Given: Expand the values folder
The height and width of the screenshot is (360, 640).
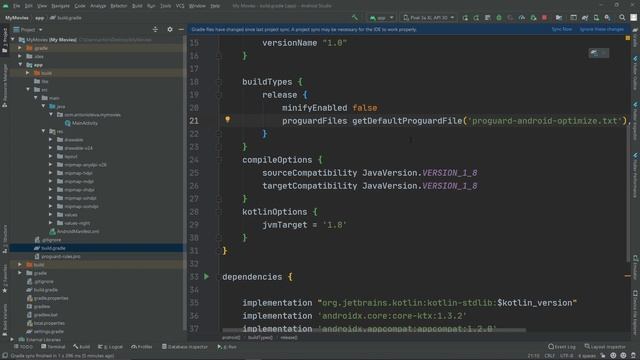Looking at the screenshot, I should [51, 214].
